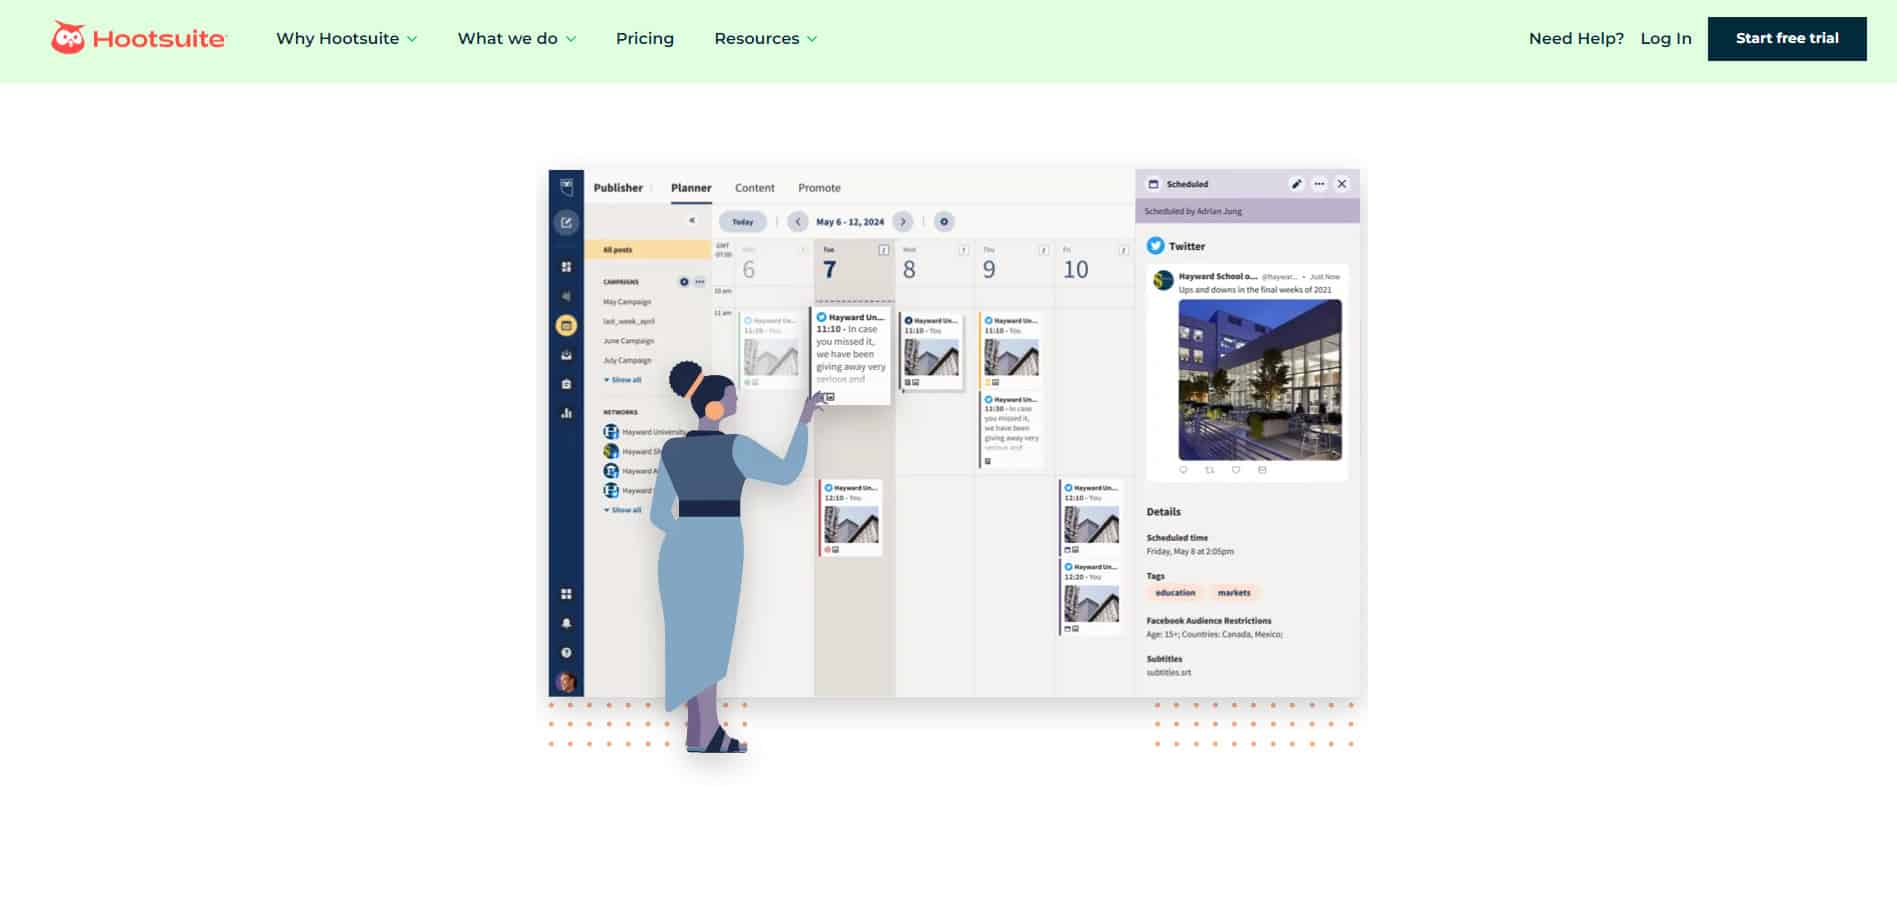Open the Pricing page
The image size is (1897, 920).
644,38
